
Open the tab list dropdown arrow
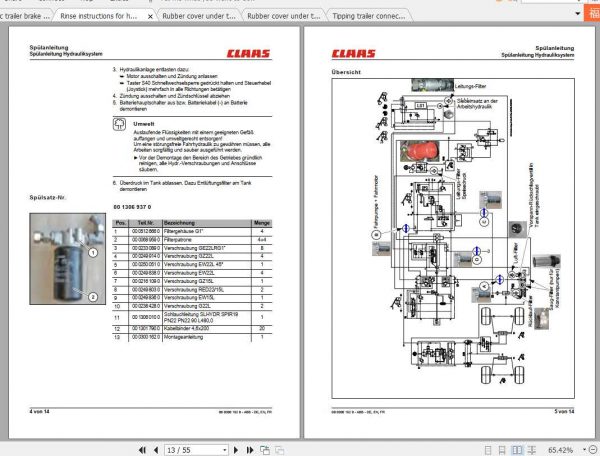tap(577, 14)
